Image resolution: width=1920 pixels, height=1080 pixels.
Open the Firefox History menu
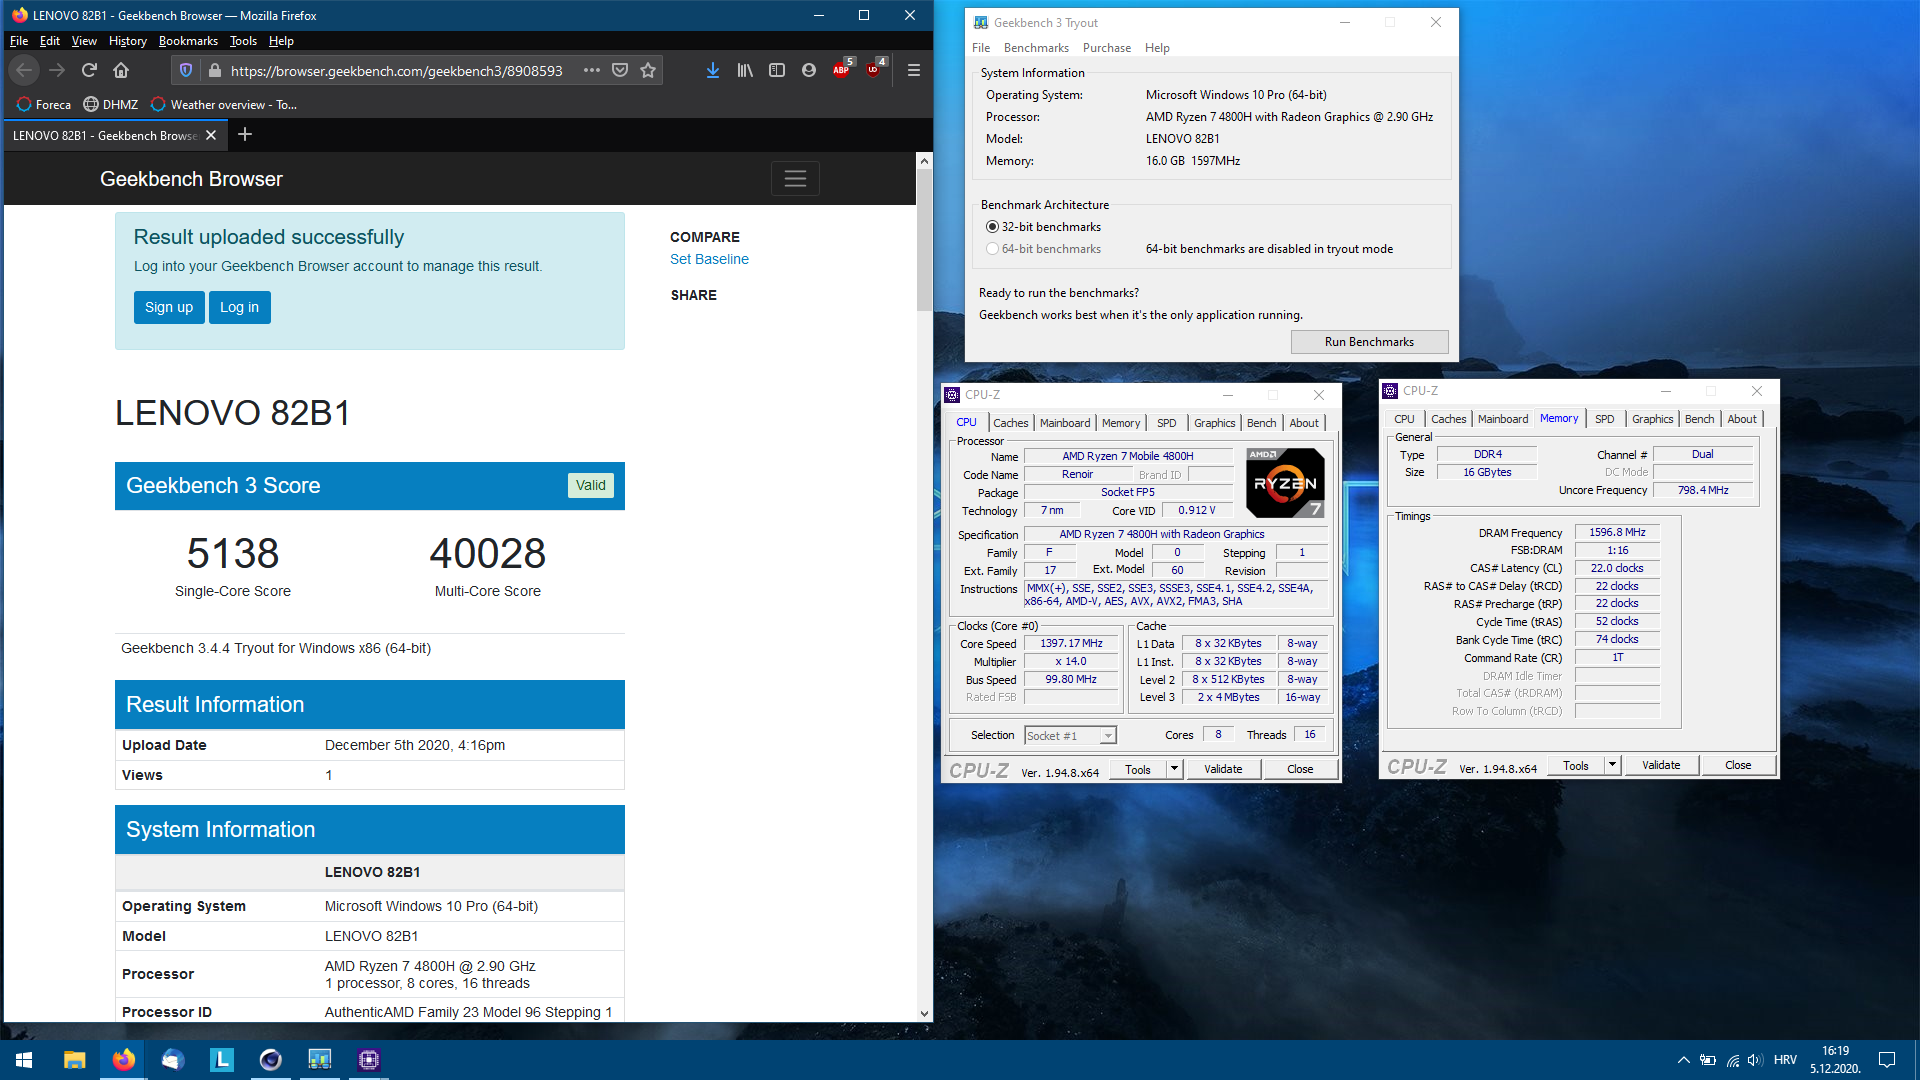127,41
